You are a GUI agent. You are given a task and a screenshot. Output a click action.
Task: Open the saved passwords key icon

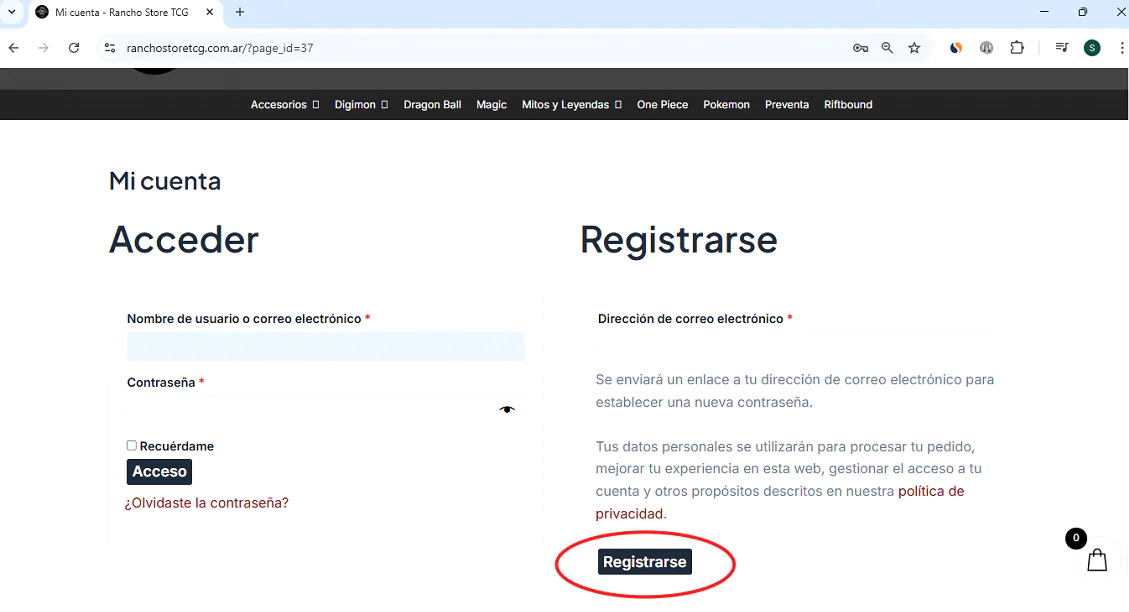pos(860,48)
